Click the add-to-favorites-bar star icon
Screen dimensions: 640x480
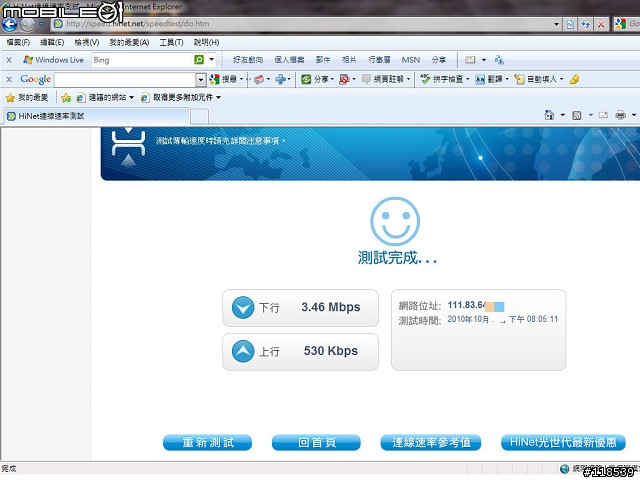66,98
